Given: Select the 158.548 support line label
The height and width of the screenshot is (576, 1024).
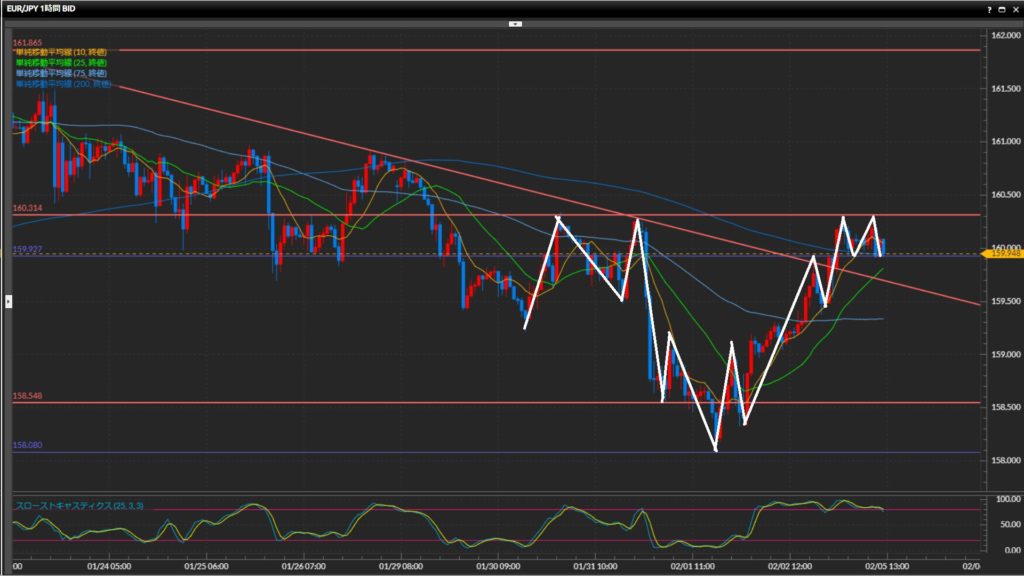Looking at the screenshot, I should click(26, 397).
